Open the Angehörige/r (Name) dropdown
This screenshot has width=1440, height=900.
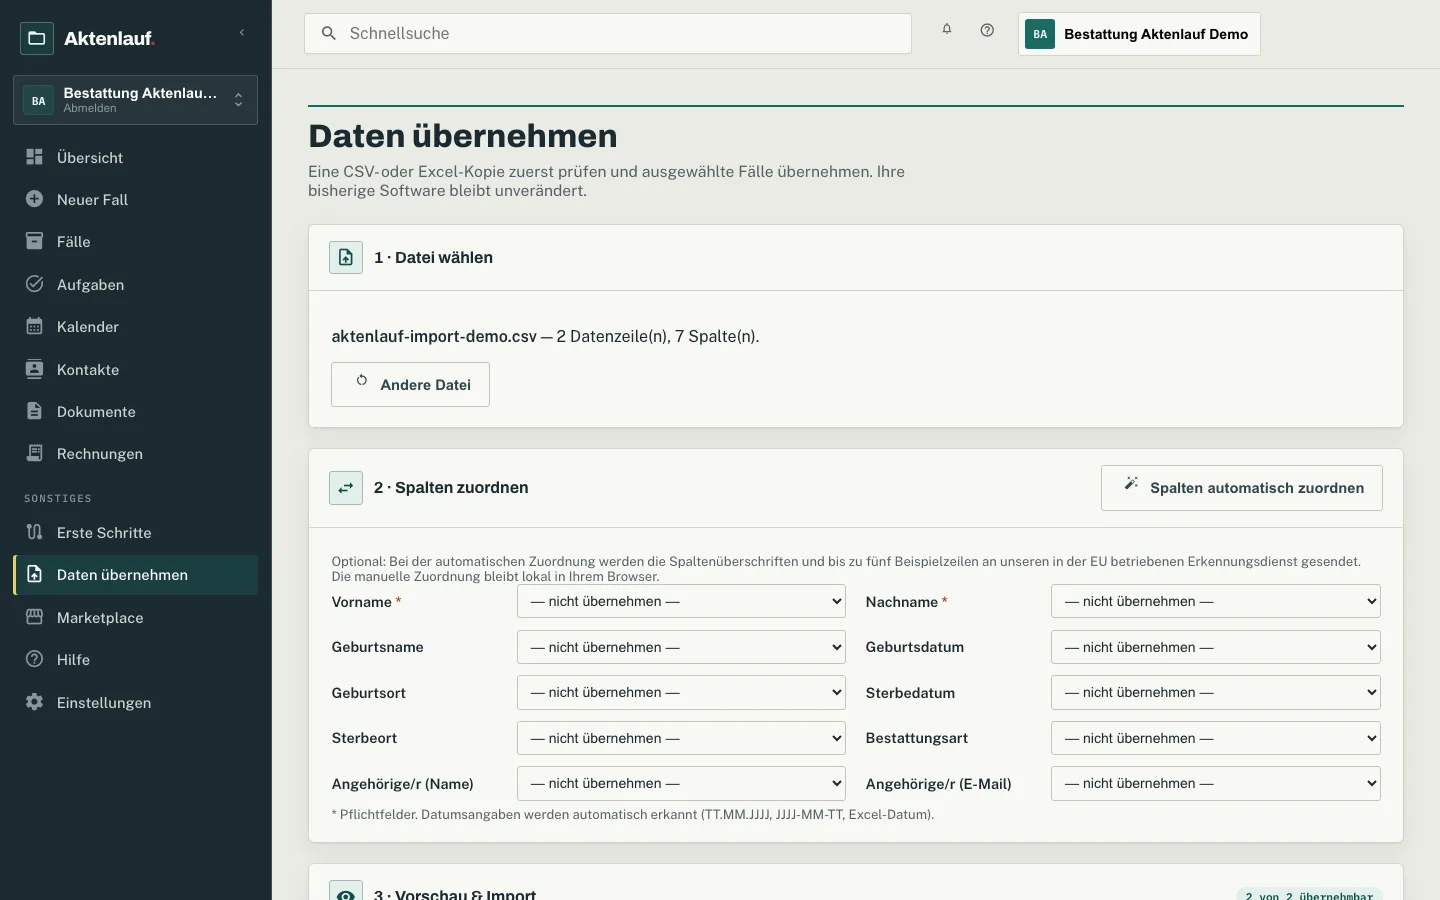(681, 783)
